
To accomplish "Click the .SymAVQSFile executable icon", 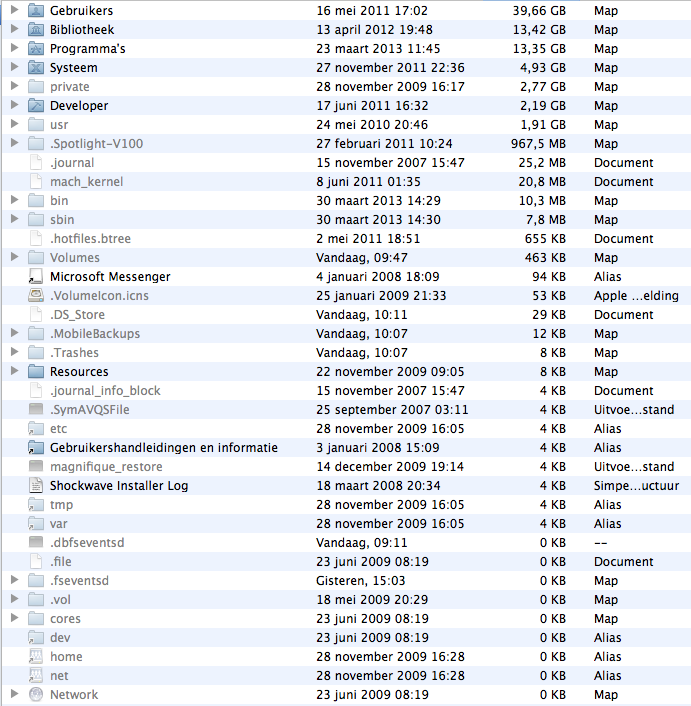I will tap(36, 409).
